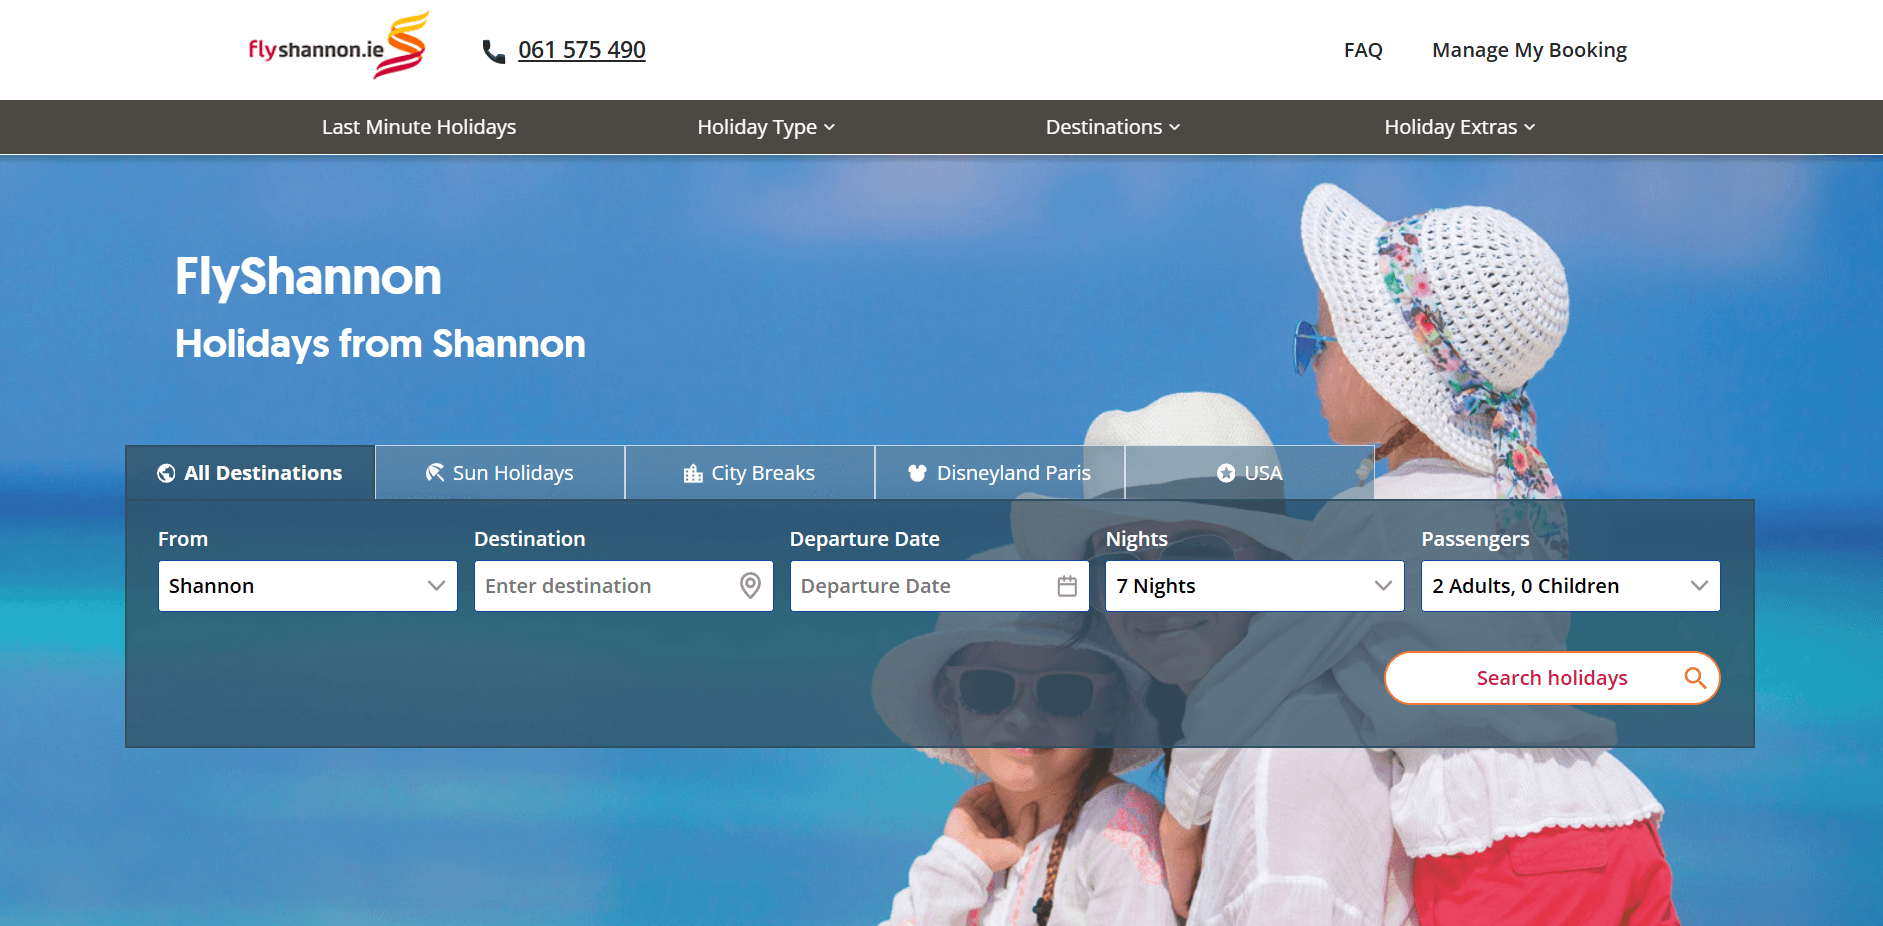Expand the Holiday Extras menu
Image resolution: width=1883 pixels, height=926 pixels.
point(1460,127)
